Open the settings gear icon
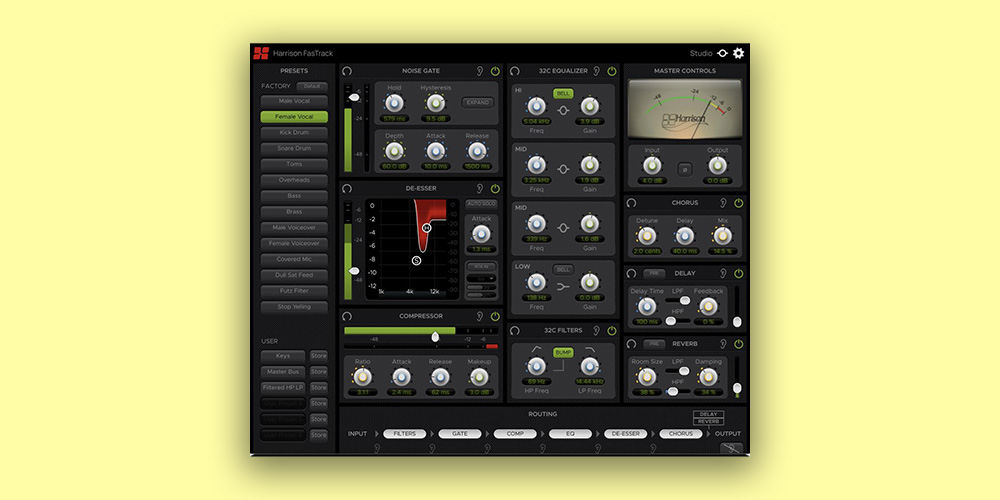 pos(739,53)
